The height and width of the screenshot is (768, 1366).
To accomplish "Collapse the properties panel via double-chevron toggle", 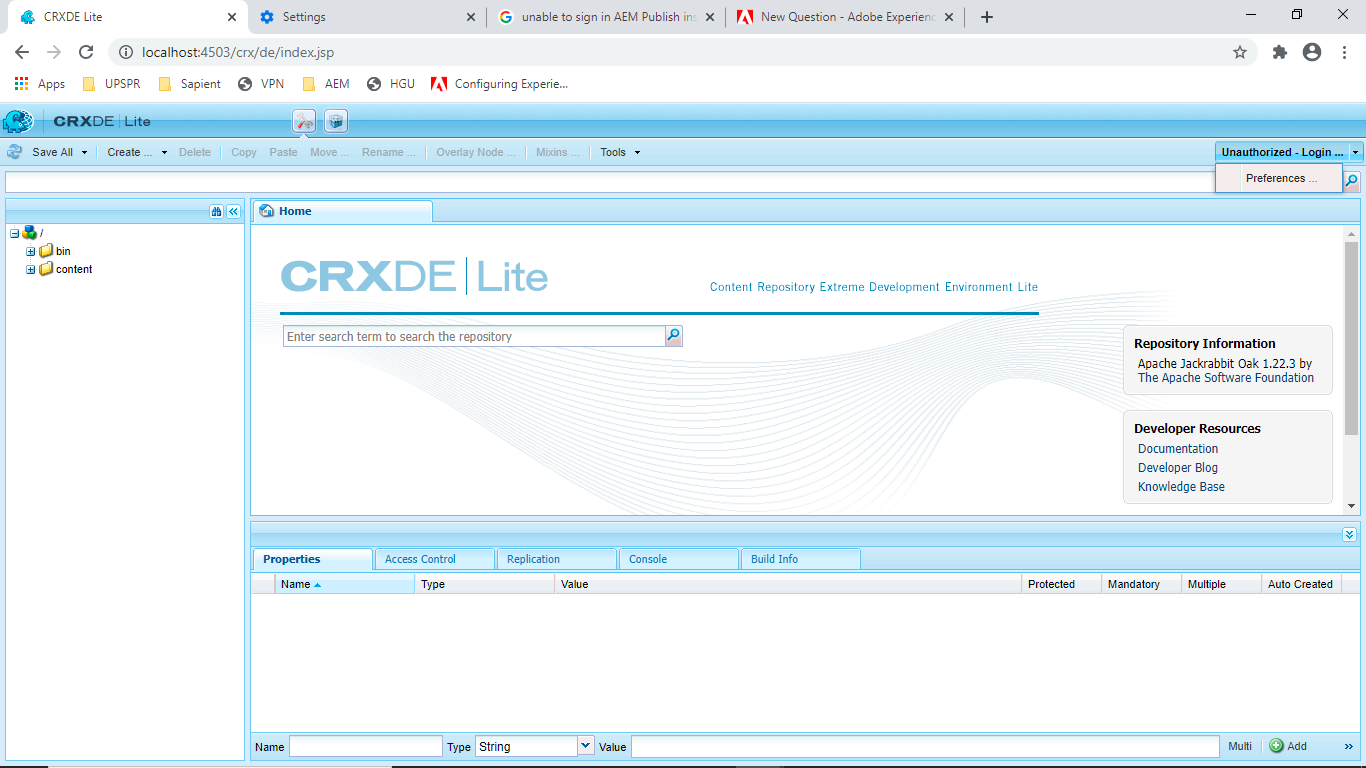I will click(x=1348, y=535).
